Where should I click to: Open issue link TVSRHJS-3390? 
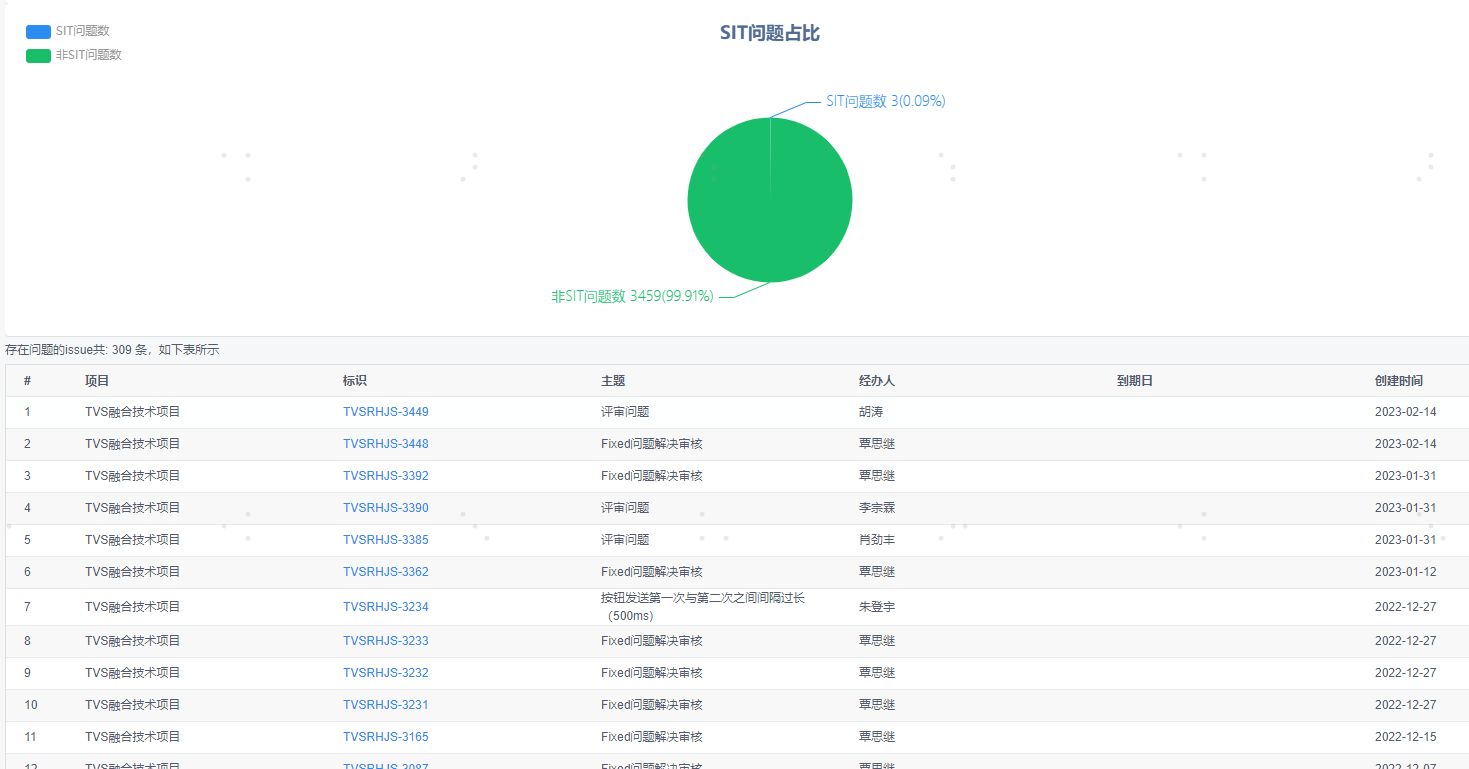385,508
